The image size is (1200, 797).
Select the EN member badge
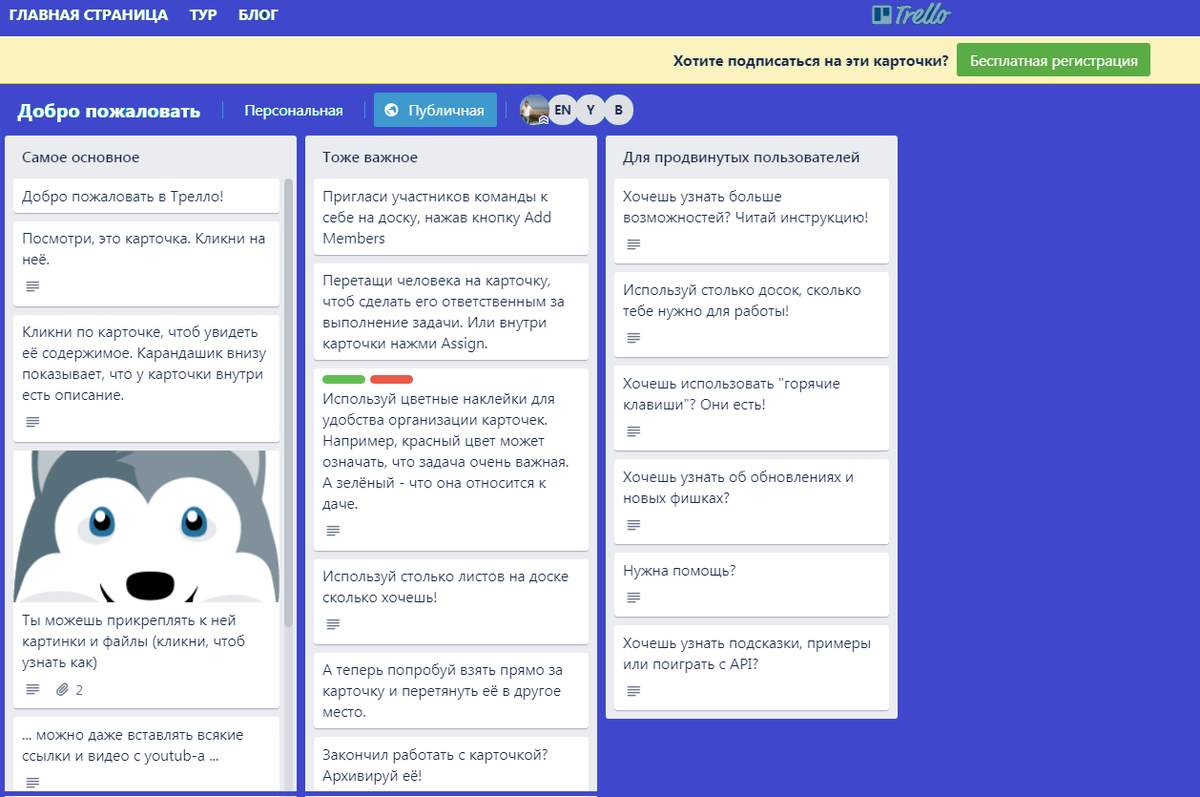point(563,109)
